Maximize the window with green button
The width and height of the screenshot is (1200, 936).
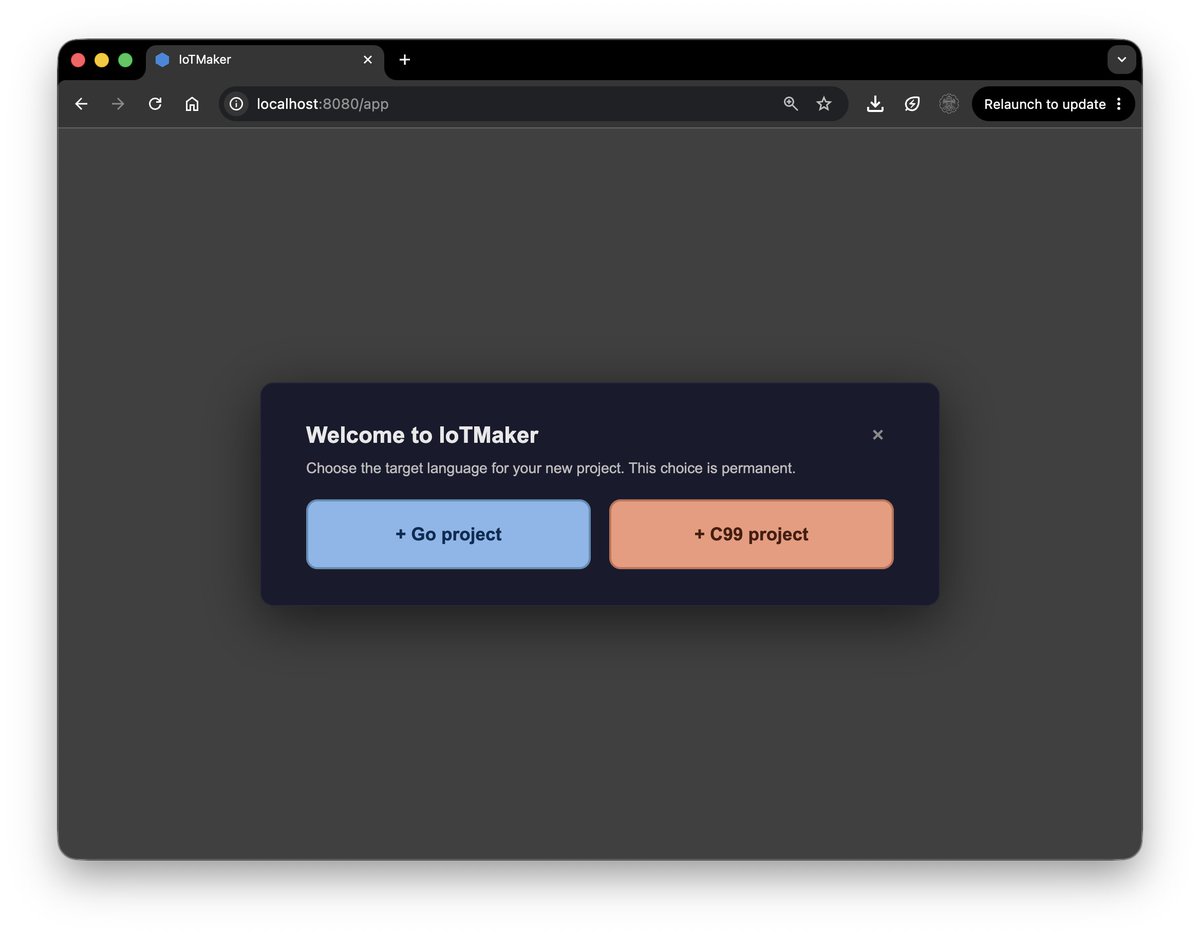click(x=125, y=60)
